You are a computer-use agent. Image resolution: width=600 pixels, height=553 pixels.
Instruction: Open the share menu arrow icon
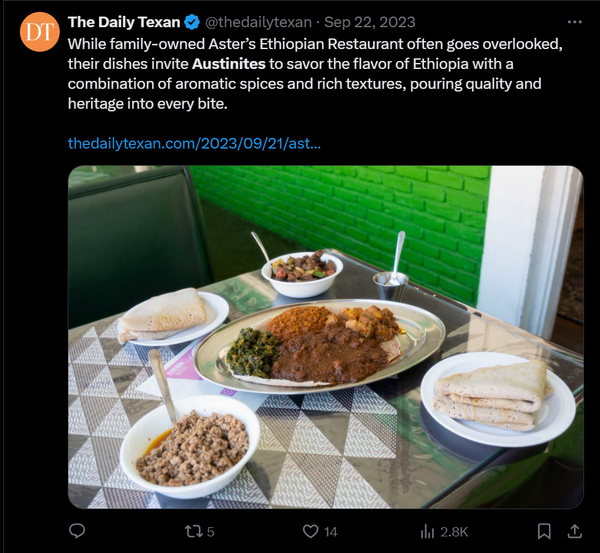click(x=575, y=531)
